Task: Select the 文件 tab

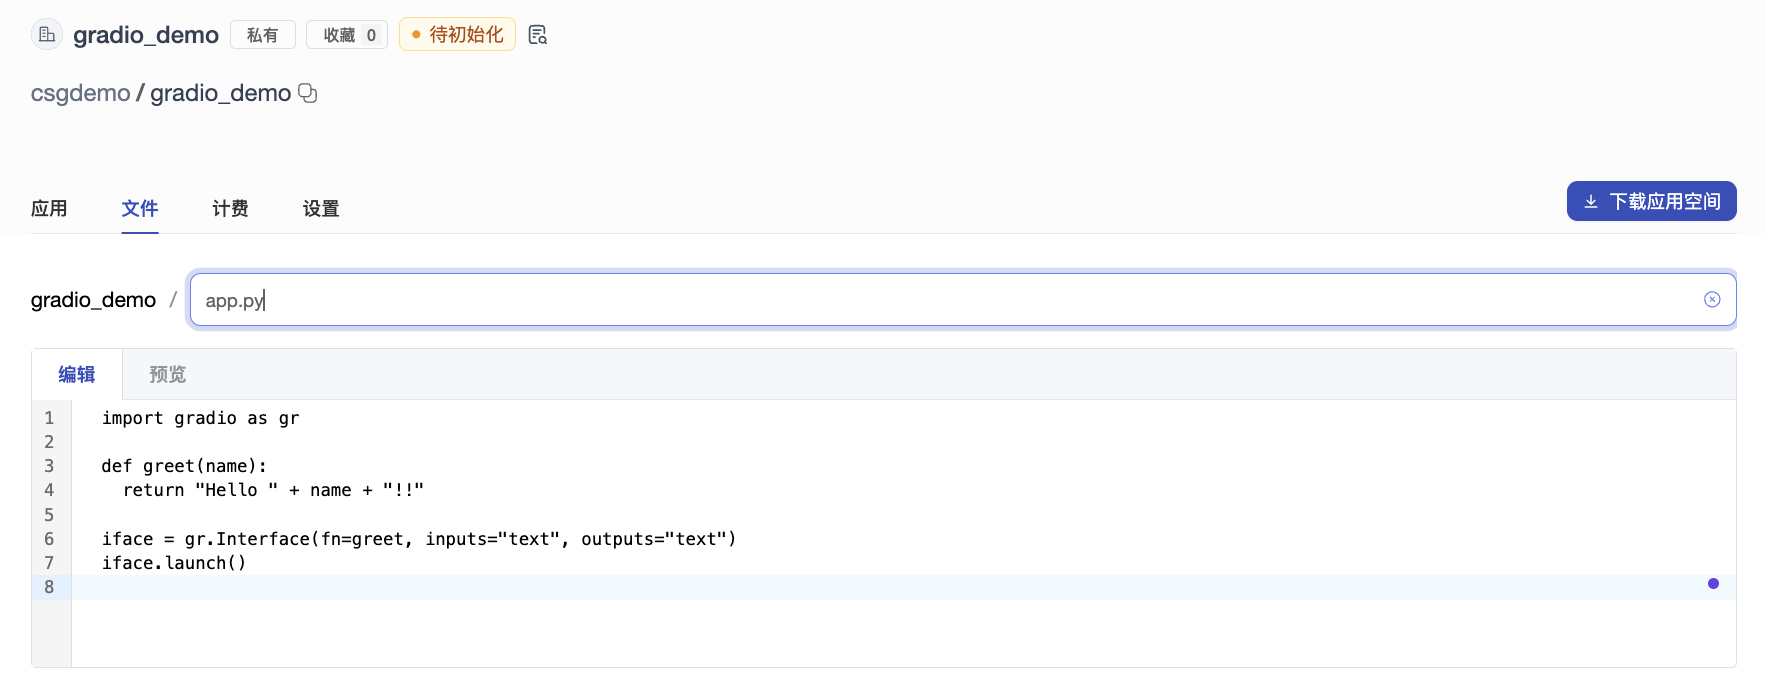Action: point(140,208)
